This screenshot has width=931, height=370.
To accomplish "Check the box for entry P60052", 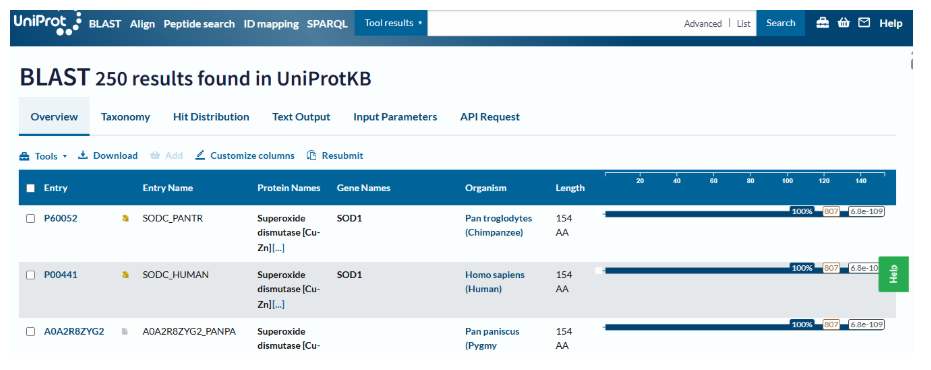I will tap(31, 219).
